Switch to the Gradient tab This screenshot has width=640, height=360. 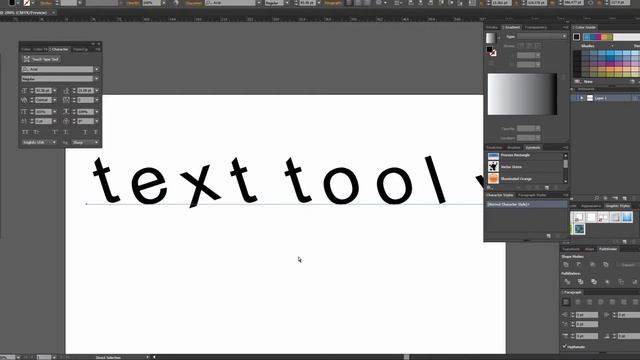[x=511, y=27]
